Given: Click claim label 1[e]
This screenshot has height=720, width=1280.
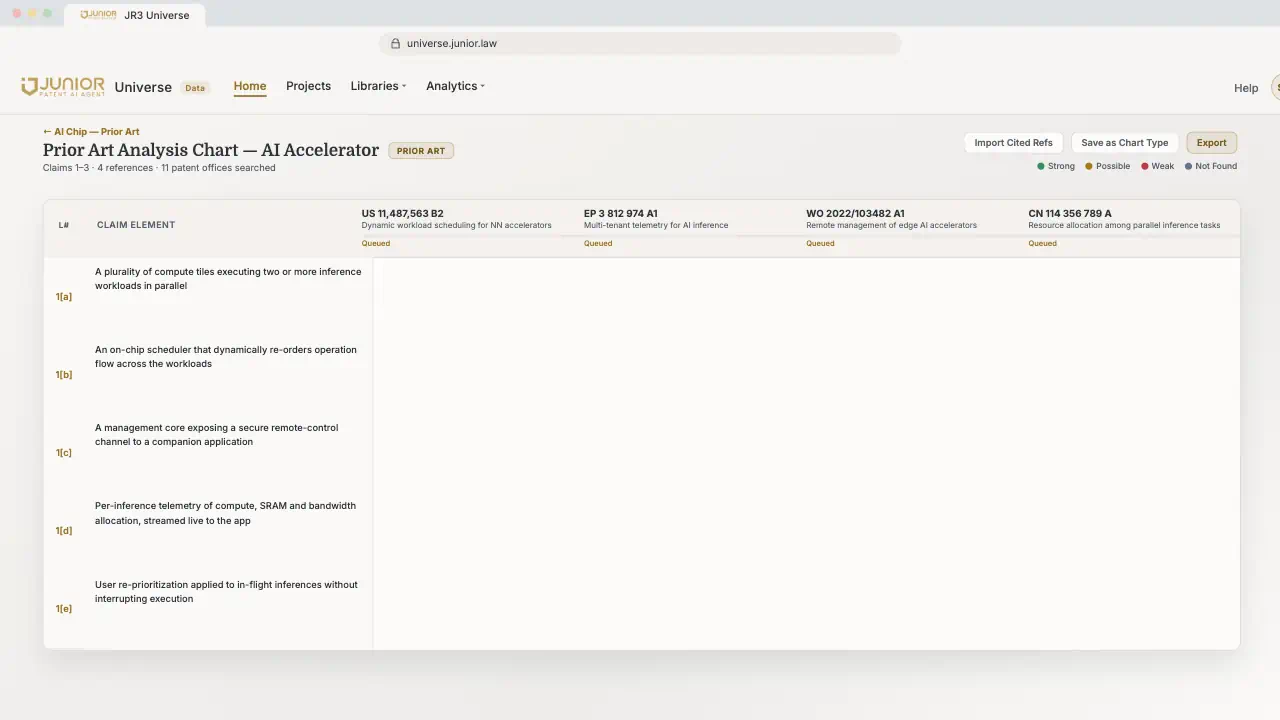Looking at the screenshot, I should point(64,609).
